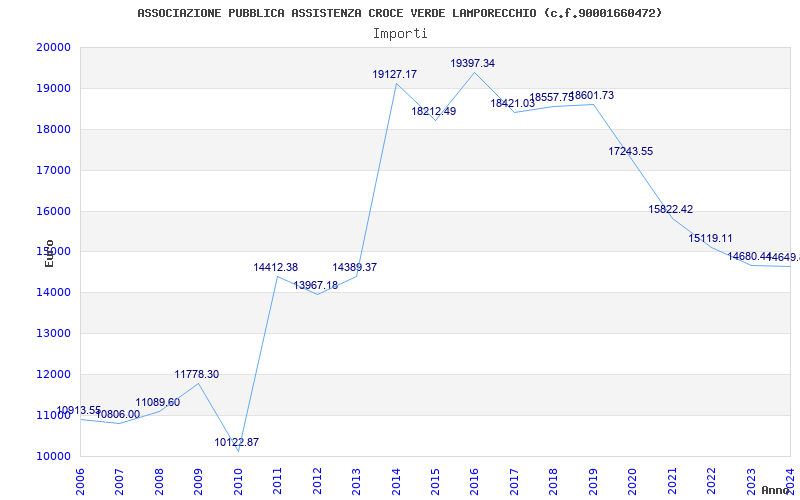800x500 pixels.
Task: Click the x-axis year 2023
Action: 751,481
